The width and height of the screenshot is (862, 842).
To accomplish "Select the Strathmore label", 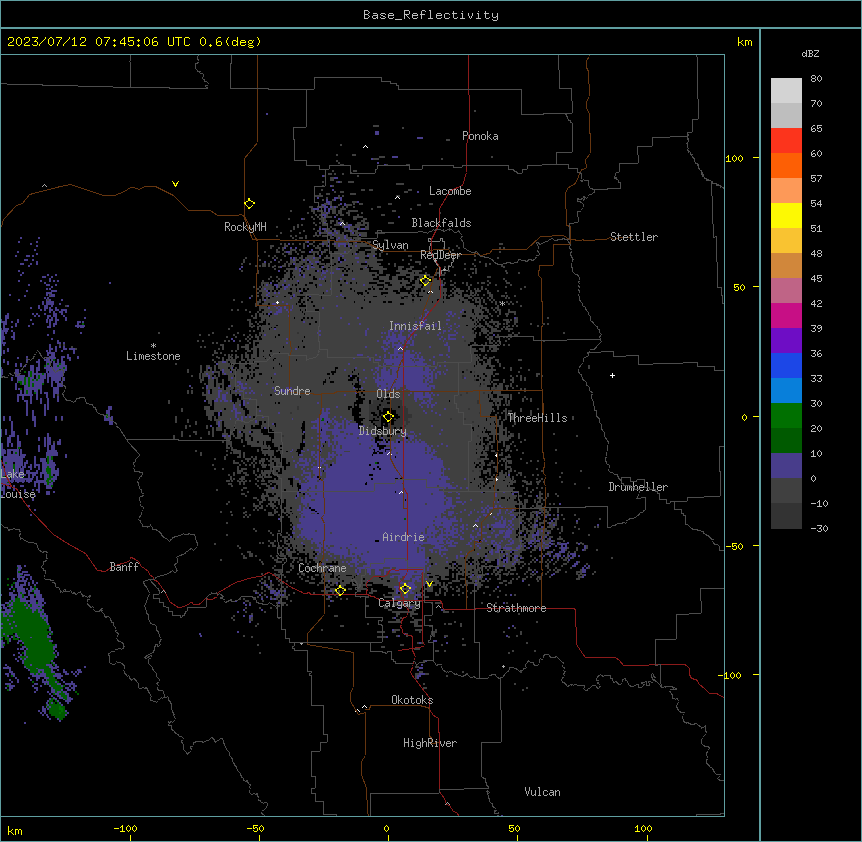I will tap(516, 608).
